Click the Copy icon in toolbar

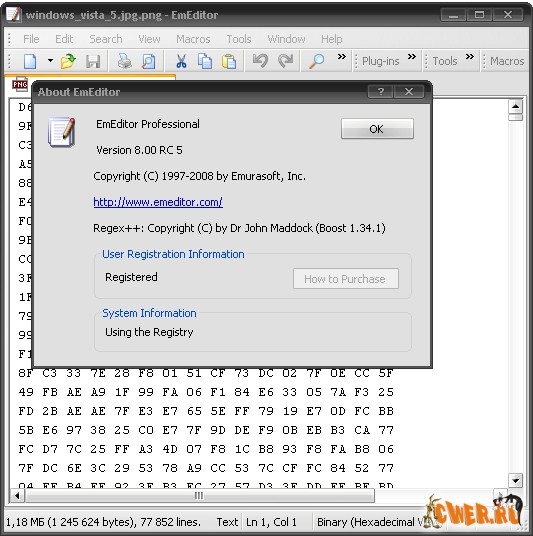[205, 62]
